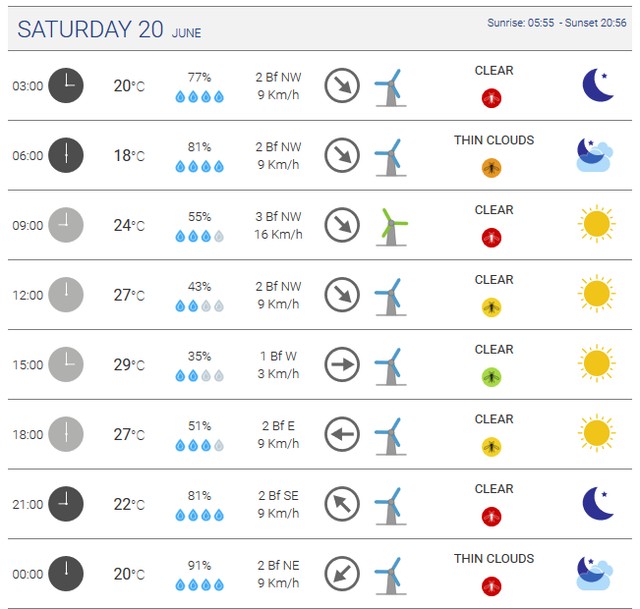Click the cloudy night icon at 06:00
640x609 pixels.
(x=594, y=155)
